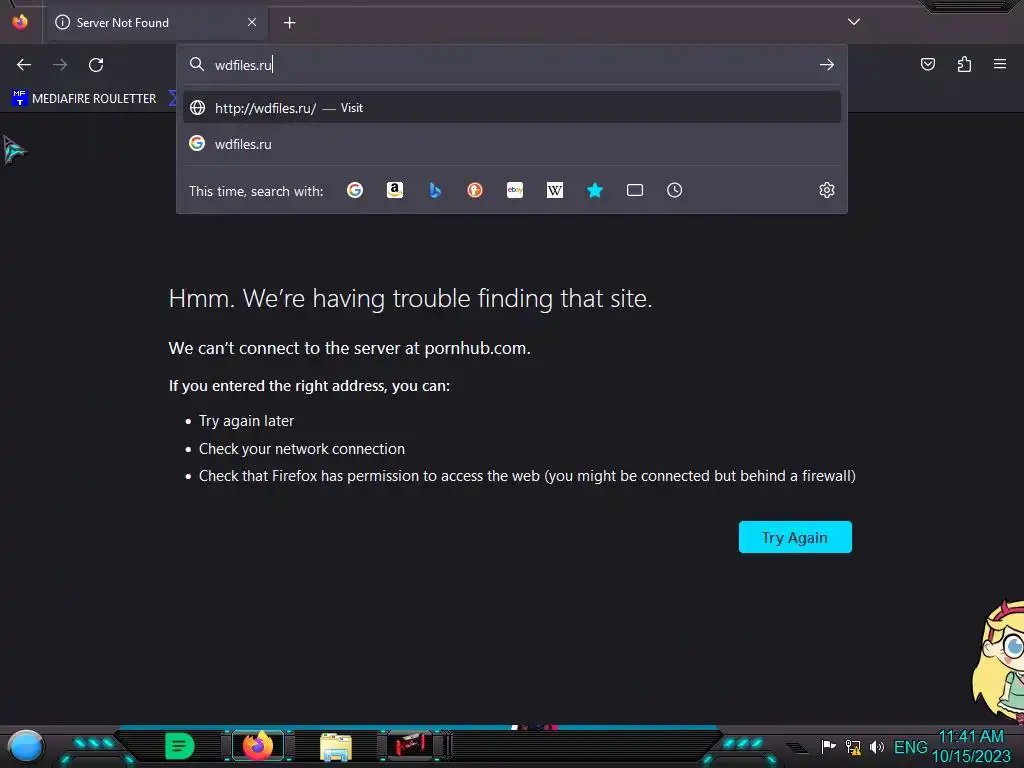
Task: Search open tabs icon
Action: [x=635, y=190]
